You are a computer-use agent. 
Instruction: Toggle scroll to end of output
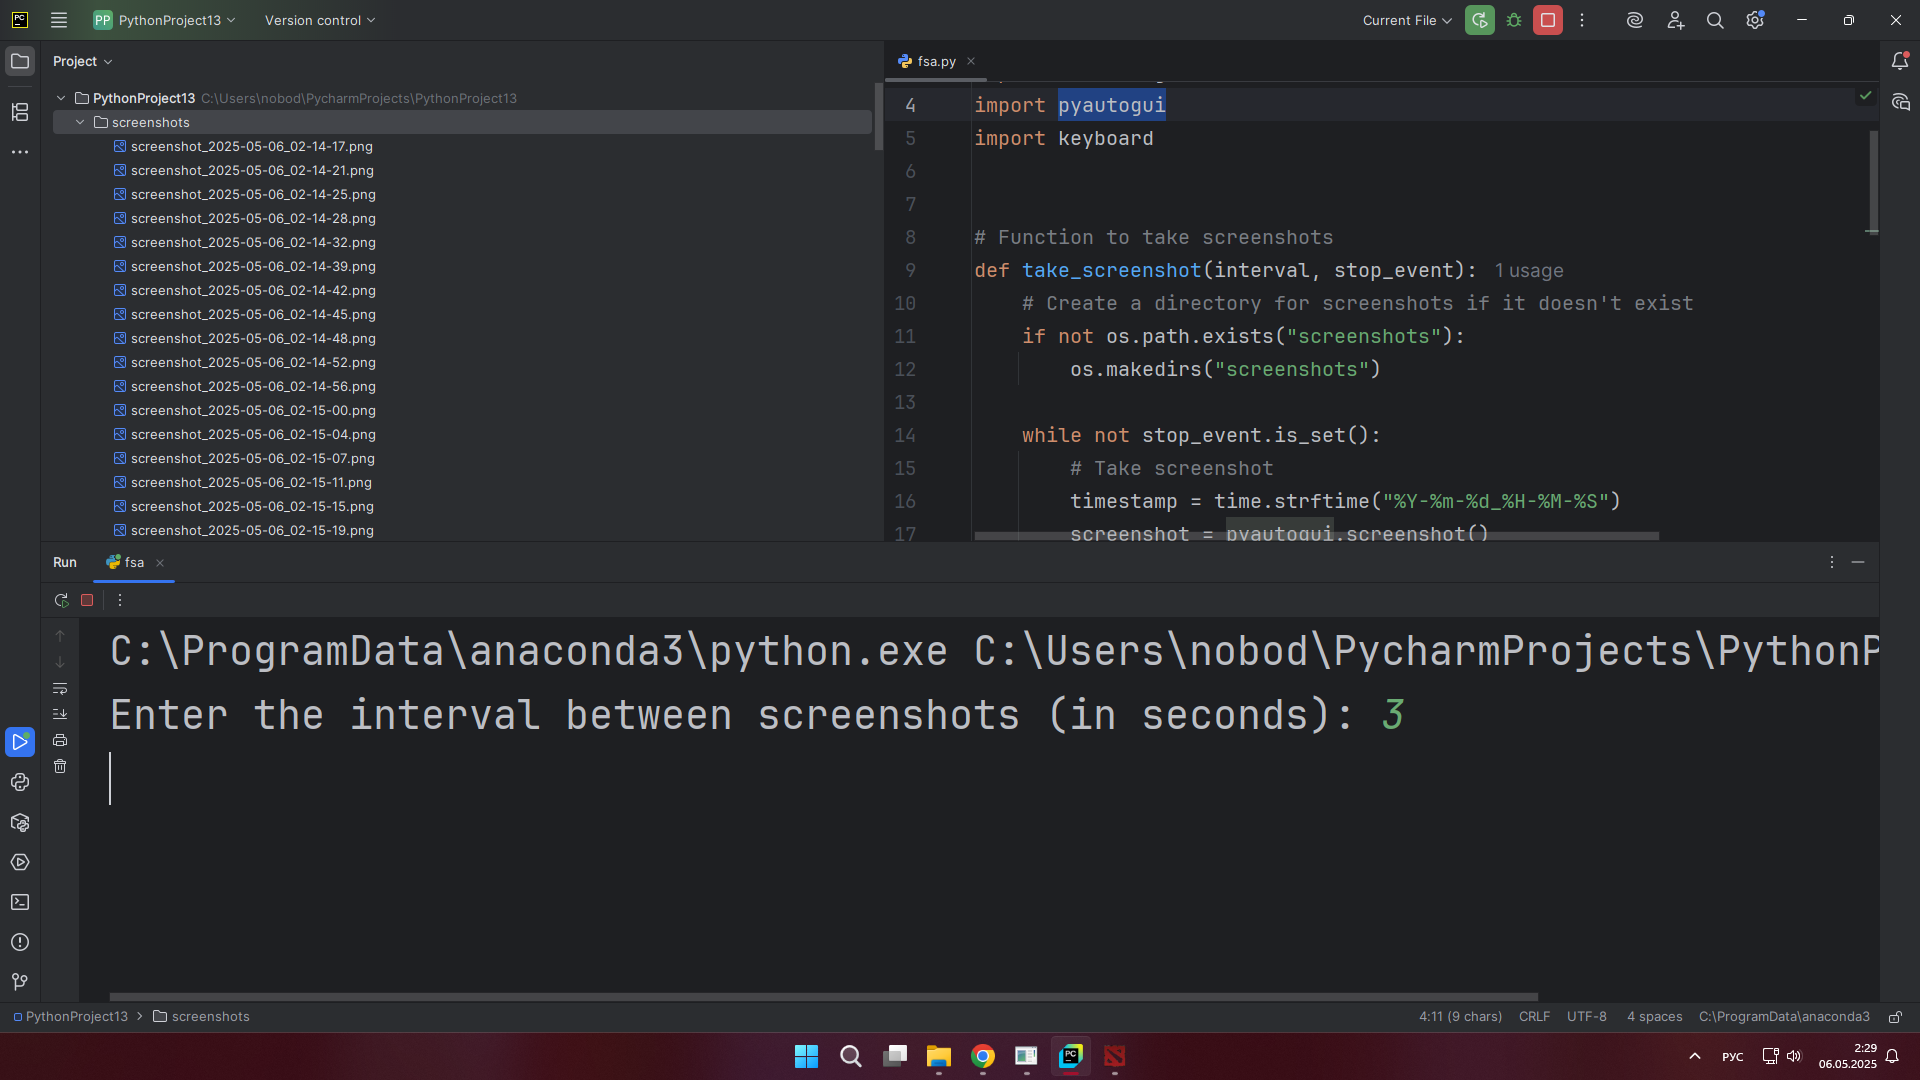point(60,714)
